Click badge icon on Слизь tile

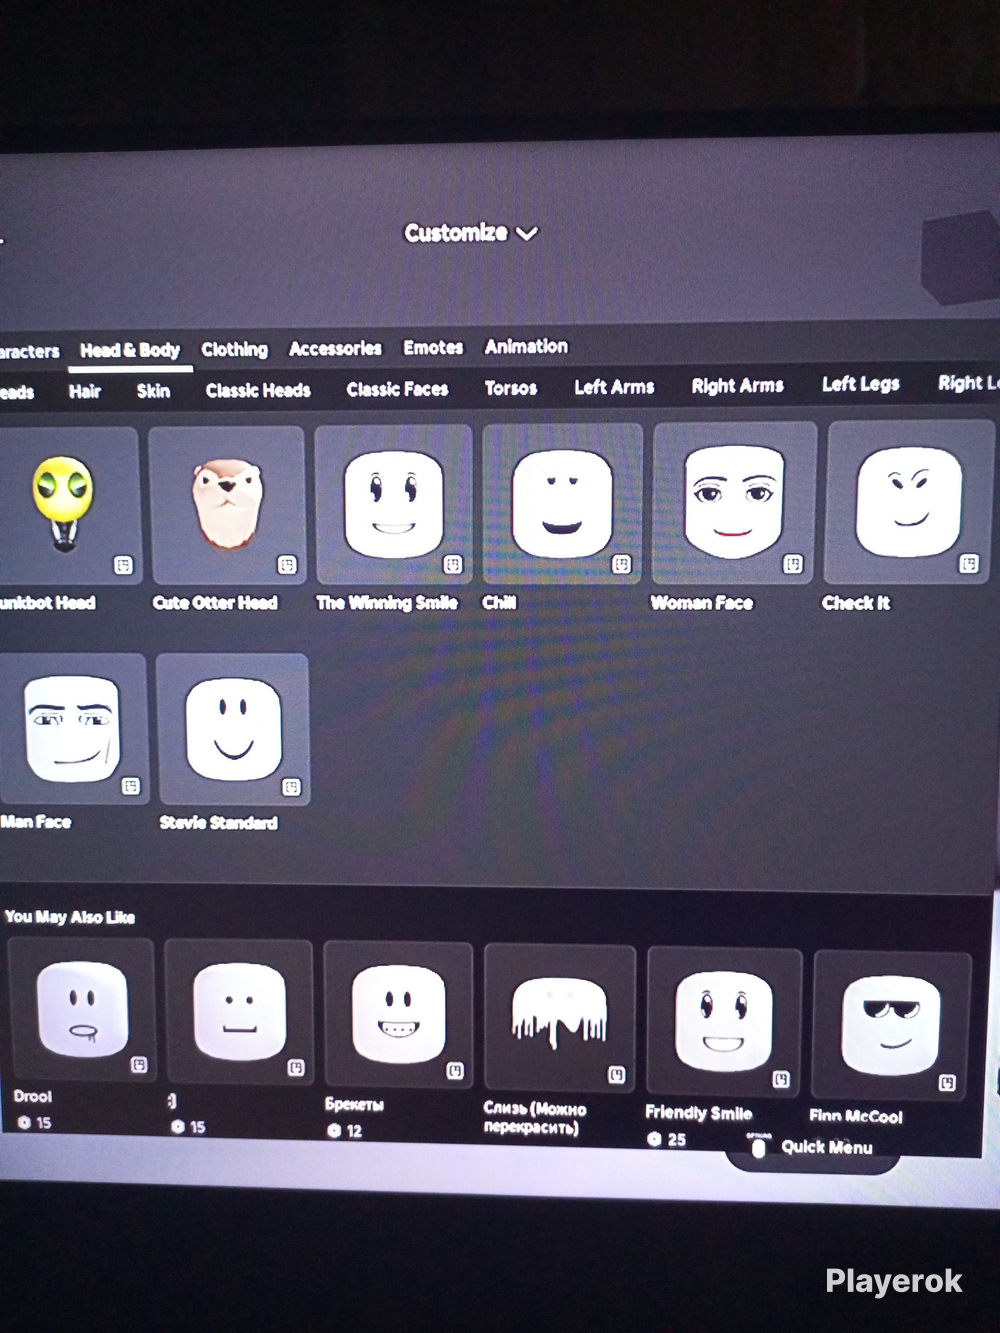[617, 1075]
